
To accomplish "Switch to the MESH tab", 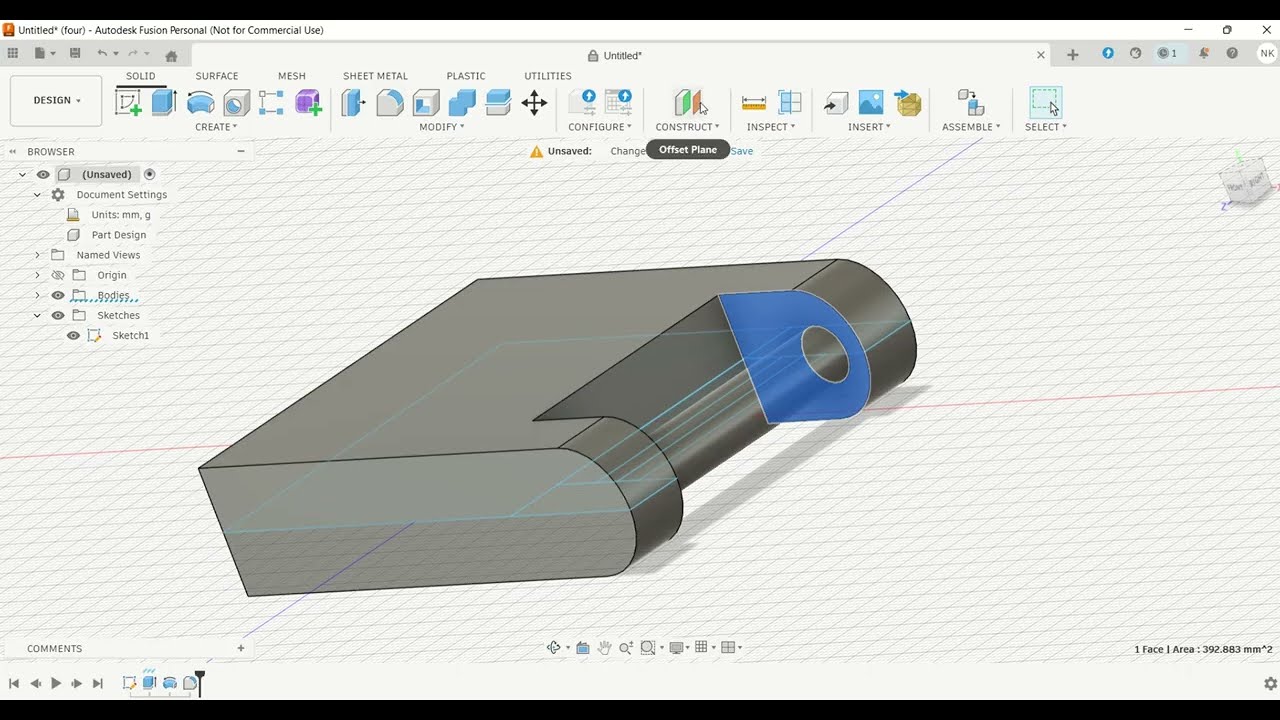I will (x=292, y=76).
